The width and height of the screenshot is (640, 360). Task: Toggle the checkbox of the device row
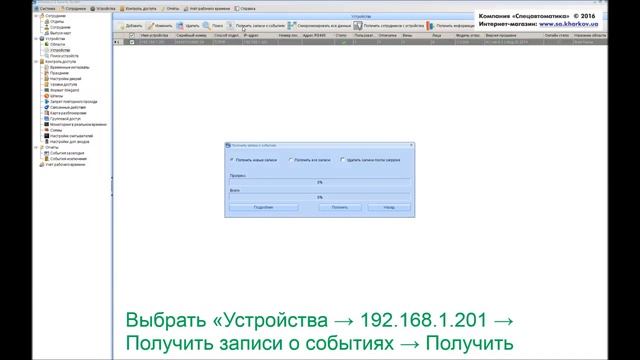pyautogui.click(x=131, y=42)
